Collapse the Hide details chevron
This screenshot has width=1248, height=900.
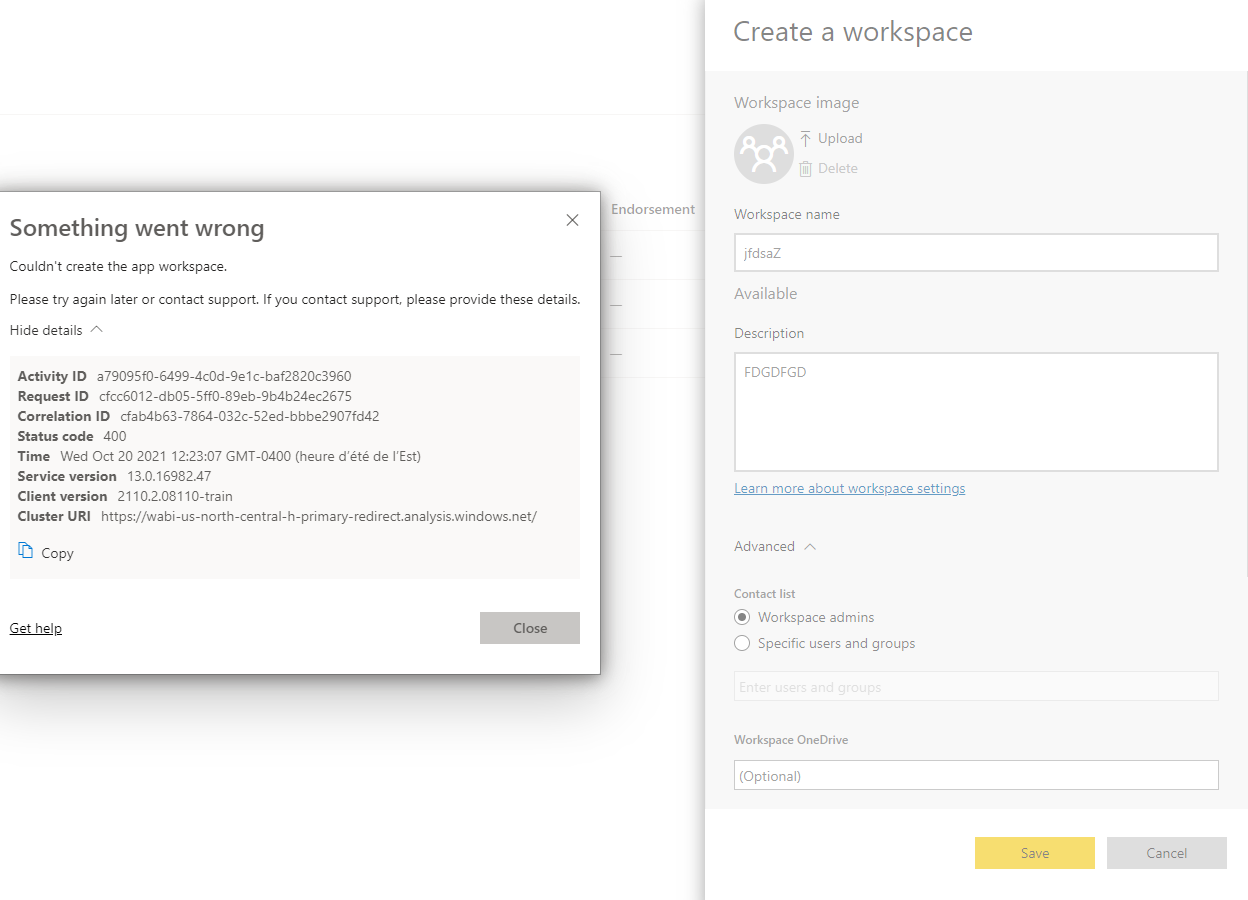pos(96,330)
